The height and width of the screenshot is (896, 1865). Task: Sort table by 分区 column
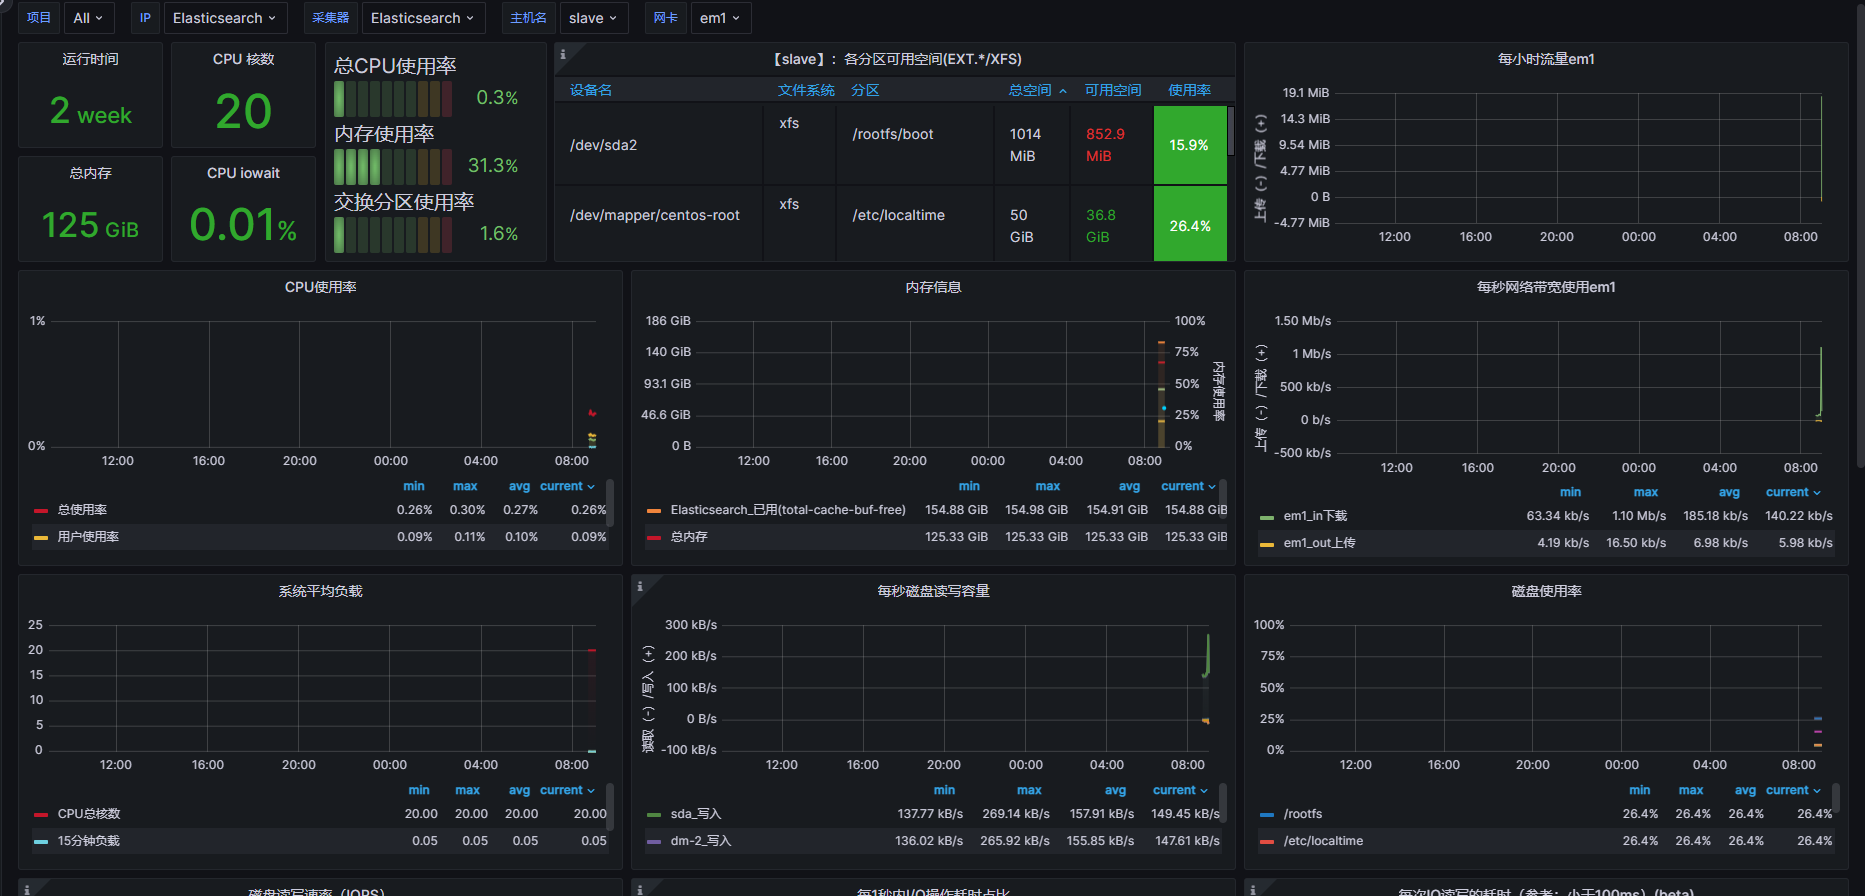point(865,90)
